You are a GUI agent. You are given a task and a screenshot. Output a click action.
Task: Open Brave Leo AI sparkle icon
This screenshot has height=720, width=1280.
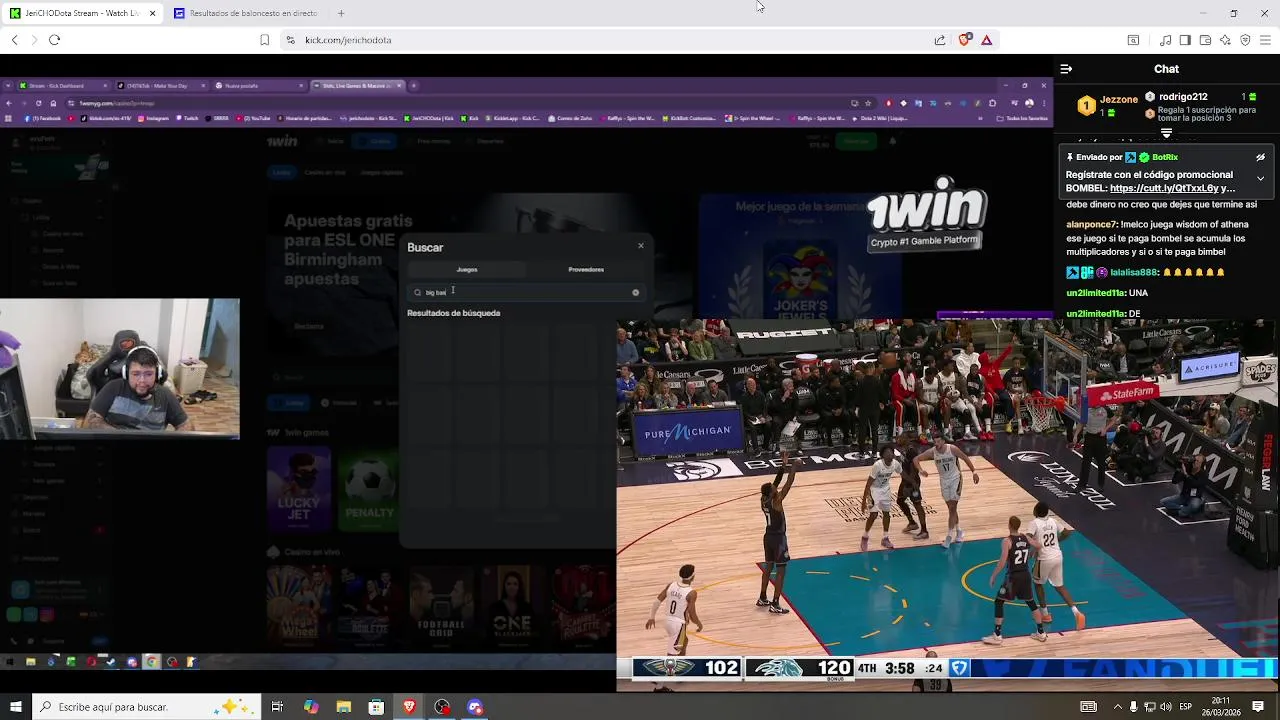click(x=1225, y=40)
